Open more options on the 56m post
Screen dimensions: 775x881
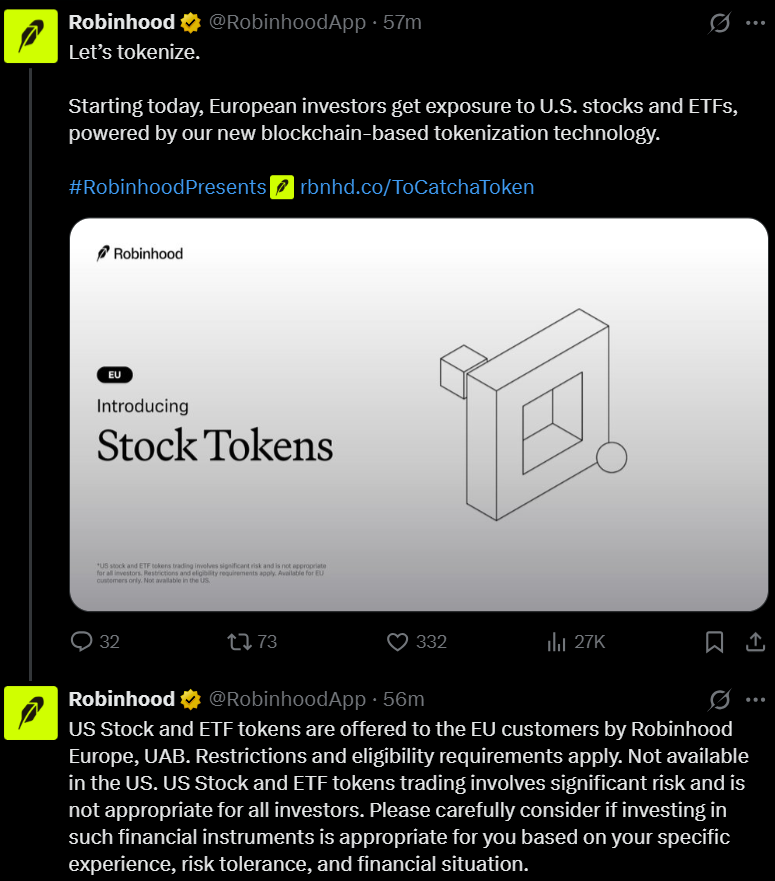(756, 698)
